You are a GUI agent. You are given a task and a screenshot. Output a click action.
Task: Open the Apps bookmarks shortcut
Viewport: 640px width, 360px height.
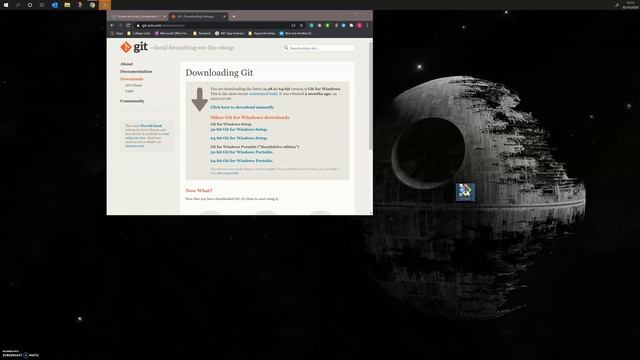(117, 33)
